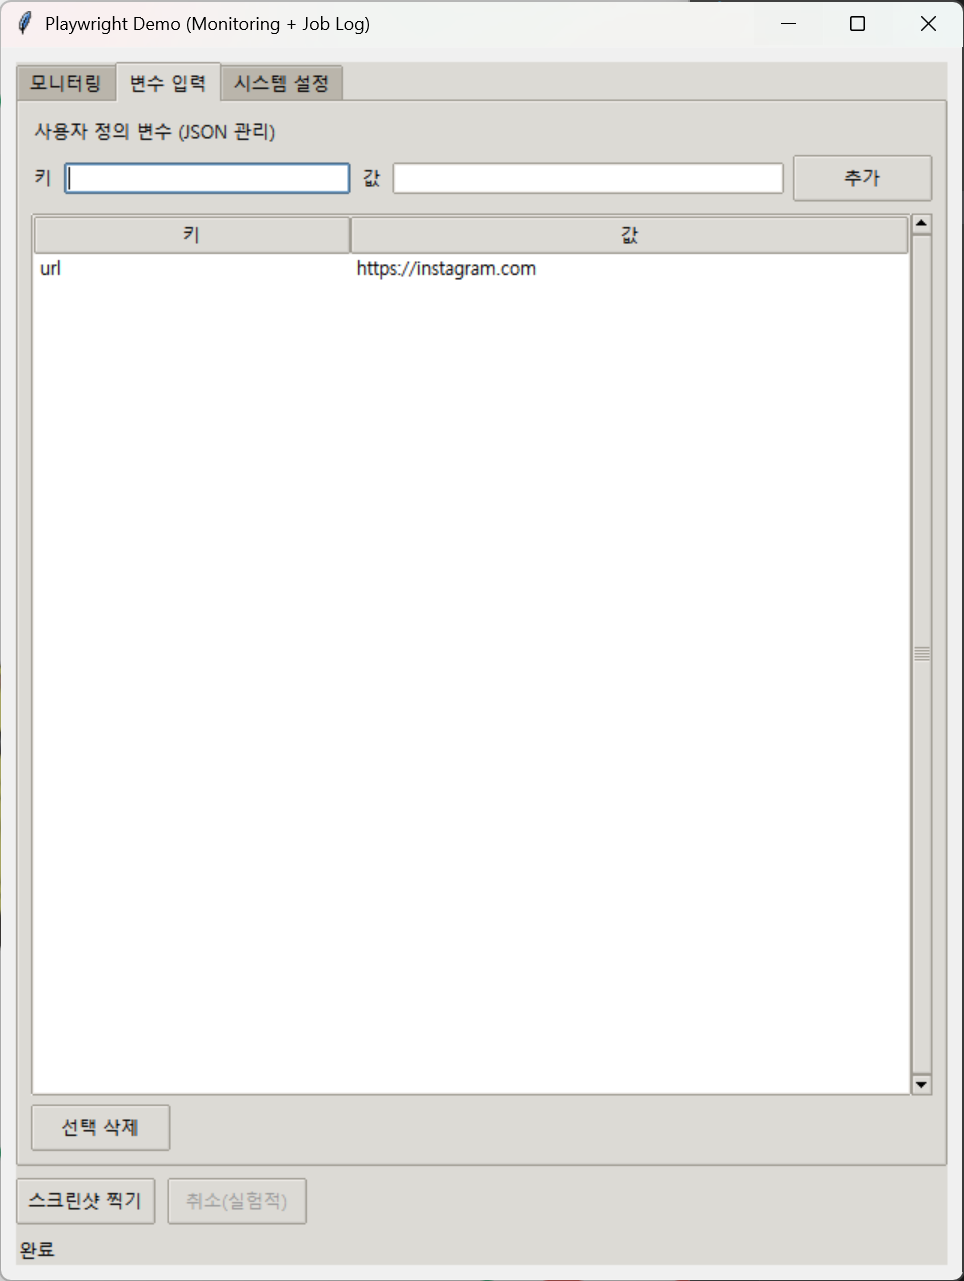Click the 키 column header
964x1281 pixels.
click(x=192, y=235)
